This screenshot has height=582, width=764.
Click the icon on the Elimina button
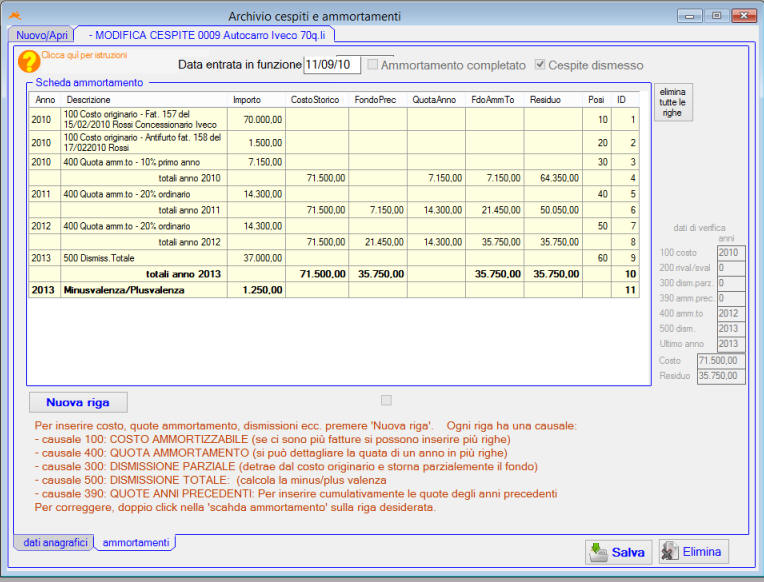669,551
